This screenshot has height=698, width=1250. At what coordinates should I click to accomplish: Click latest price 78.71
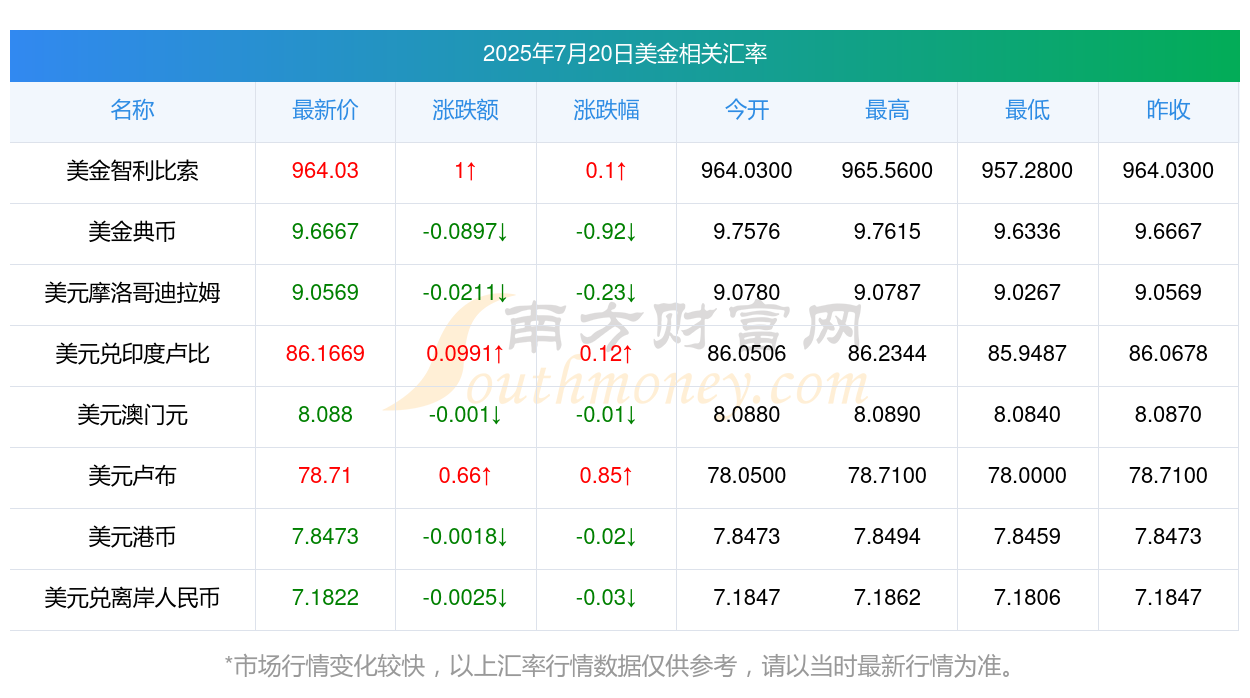point(325,476)
